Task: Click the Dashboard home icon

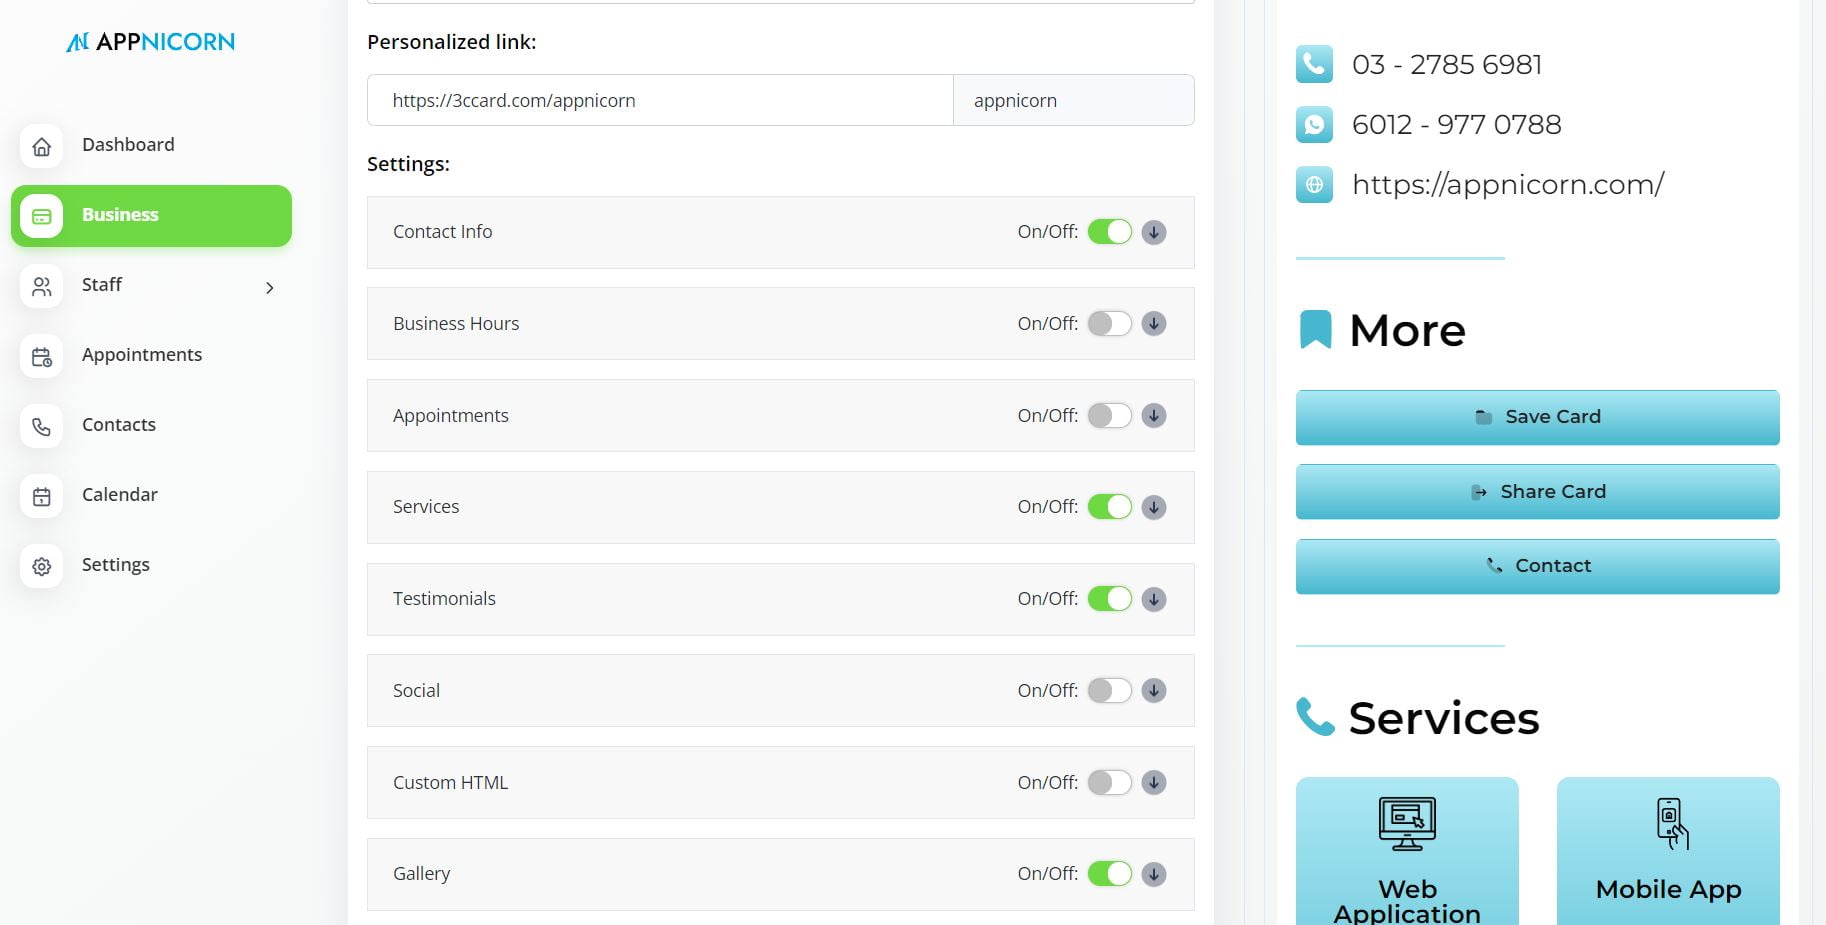Action: (41, 146)
